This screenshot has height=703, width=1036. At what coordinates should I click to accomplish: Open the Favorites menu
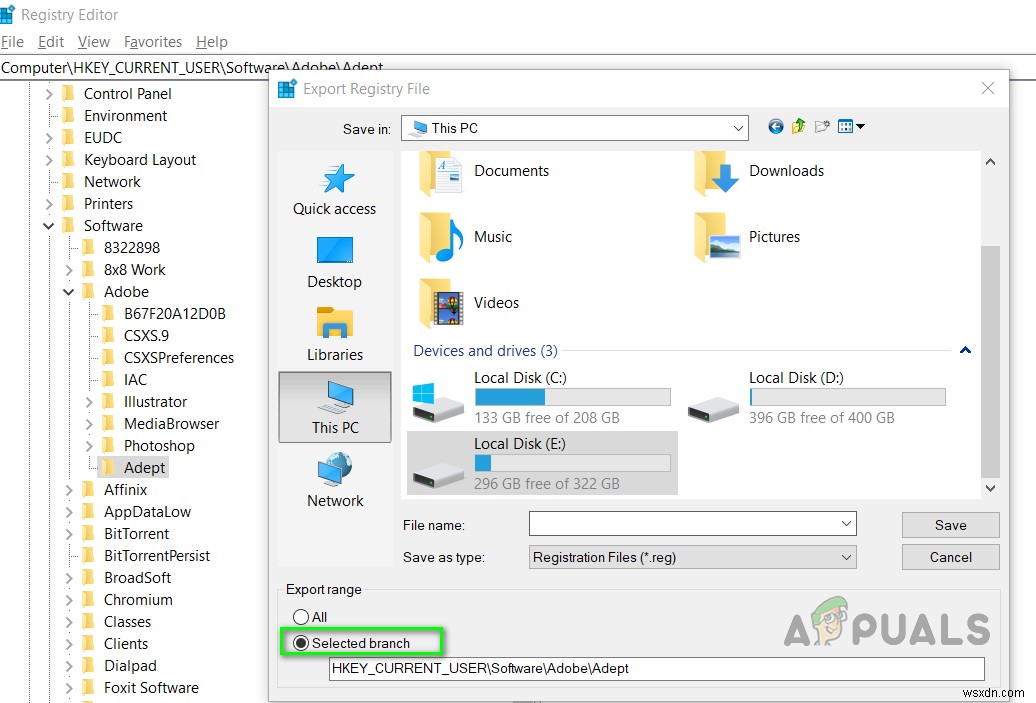tap(152, 42)
